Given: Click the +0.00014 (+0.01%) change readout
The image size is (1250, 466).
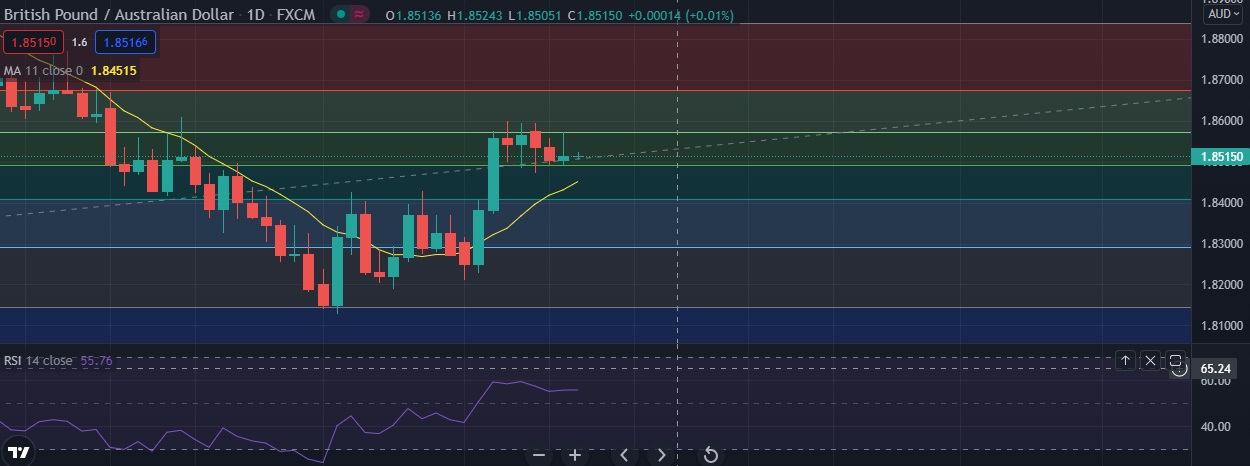Looking at the screenshot, I should pos(680,15).
